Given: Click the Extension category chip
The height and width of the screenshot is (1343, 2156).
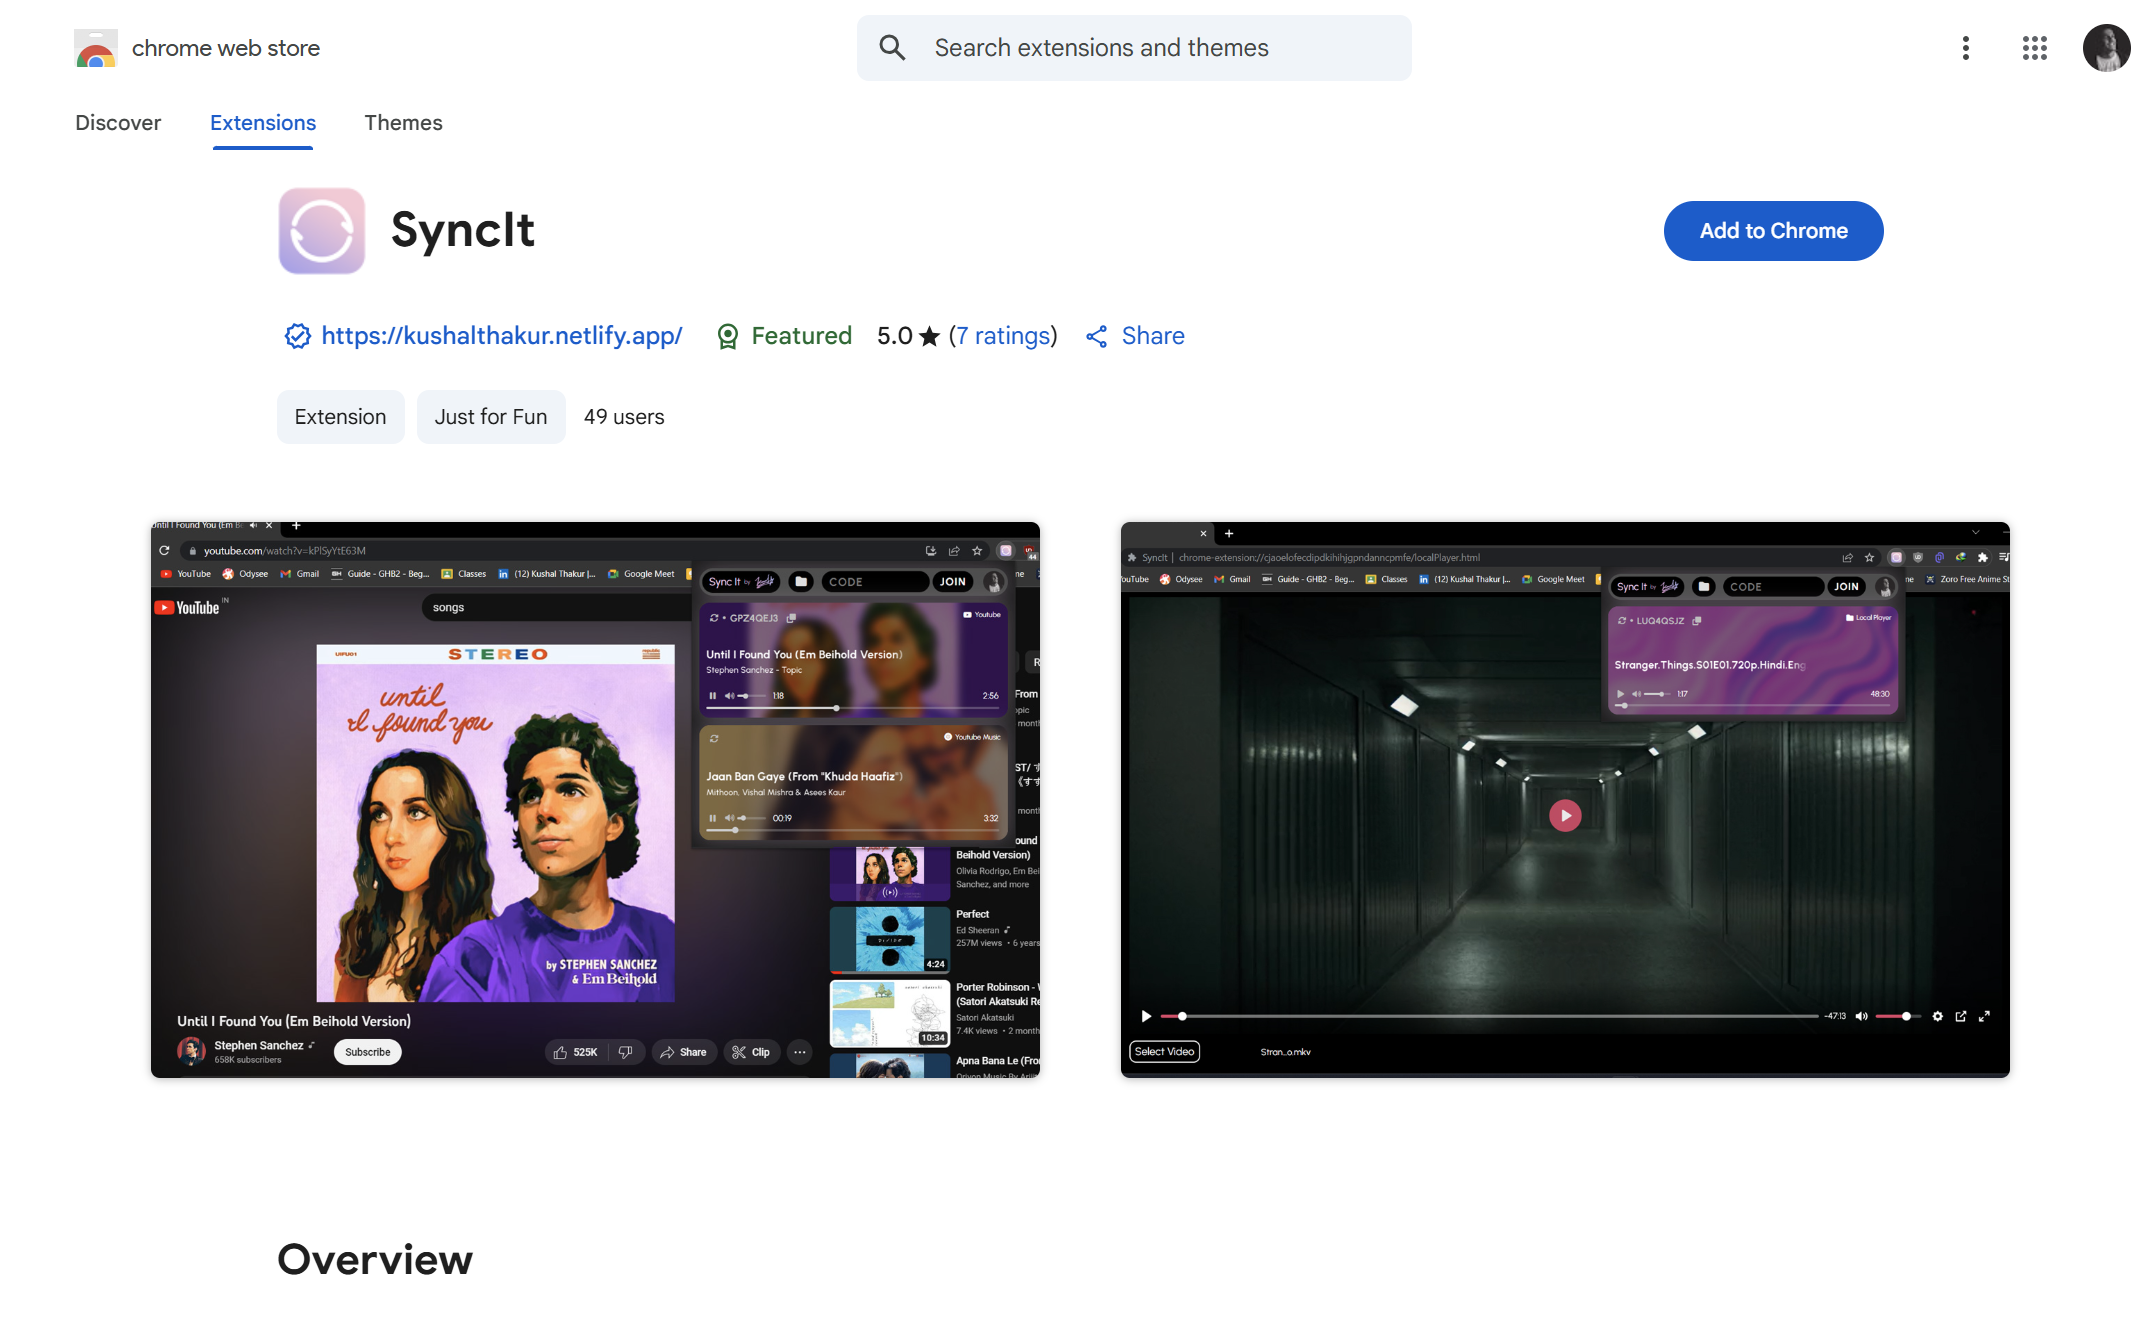Looking at the screenshot, I should coord(340,417).
